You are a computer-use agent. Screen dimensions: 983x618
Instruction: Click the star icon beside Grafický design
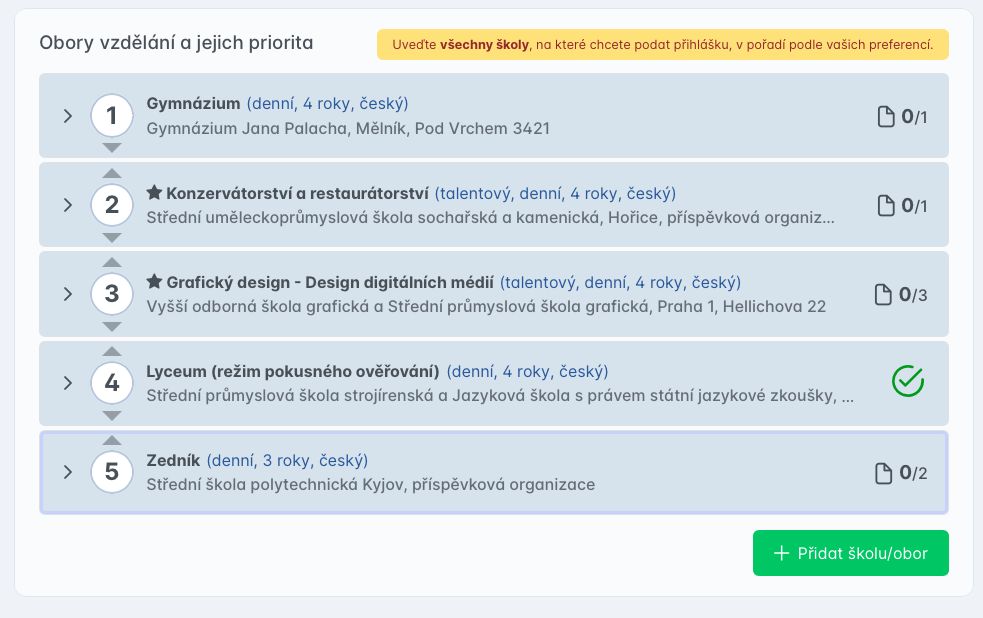click(154, 282)
